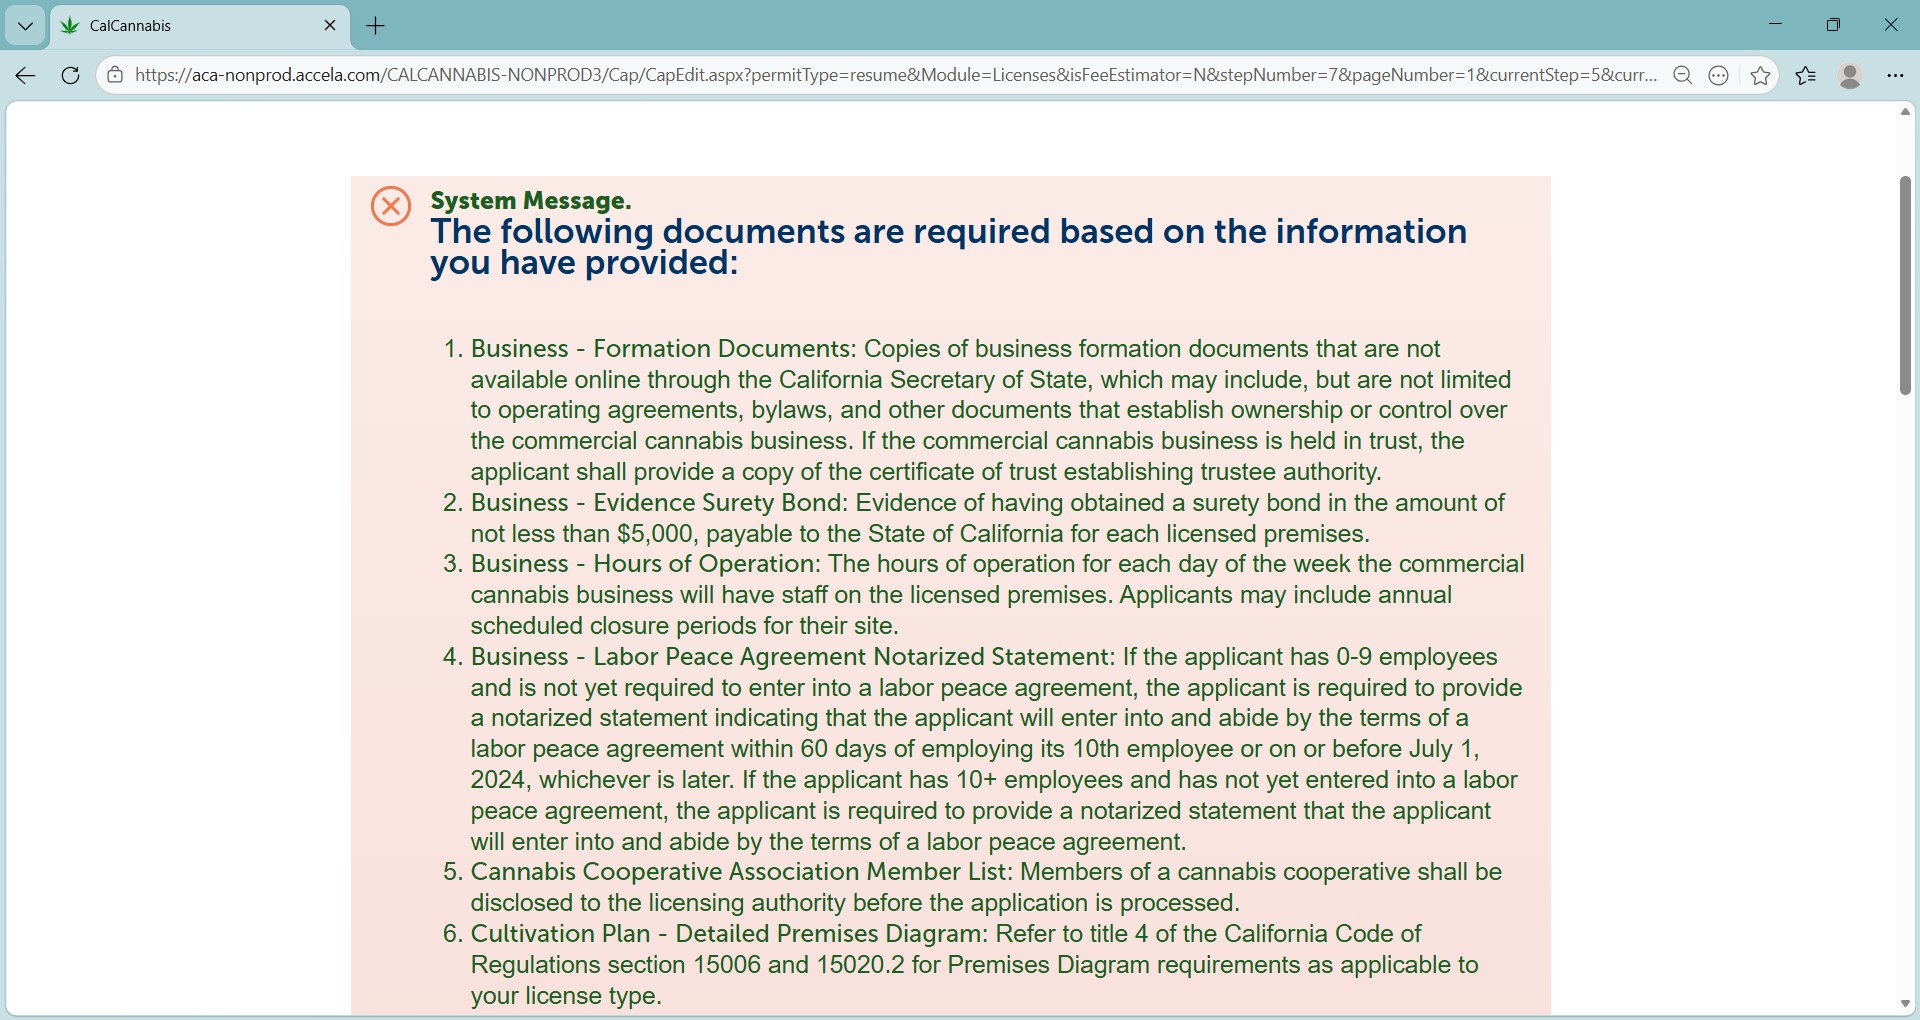This screenshot has height=1020, width=1920.
Task: Click 'Cannabis Cooperative Association Member List' text
Action: pos(741,872)
